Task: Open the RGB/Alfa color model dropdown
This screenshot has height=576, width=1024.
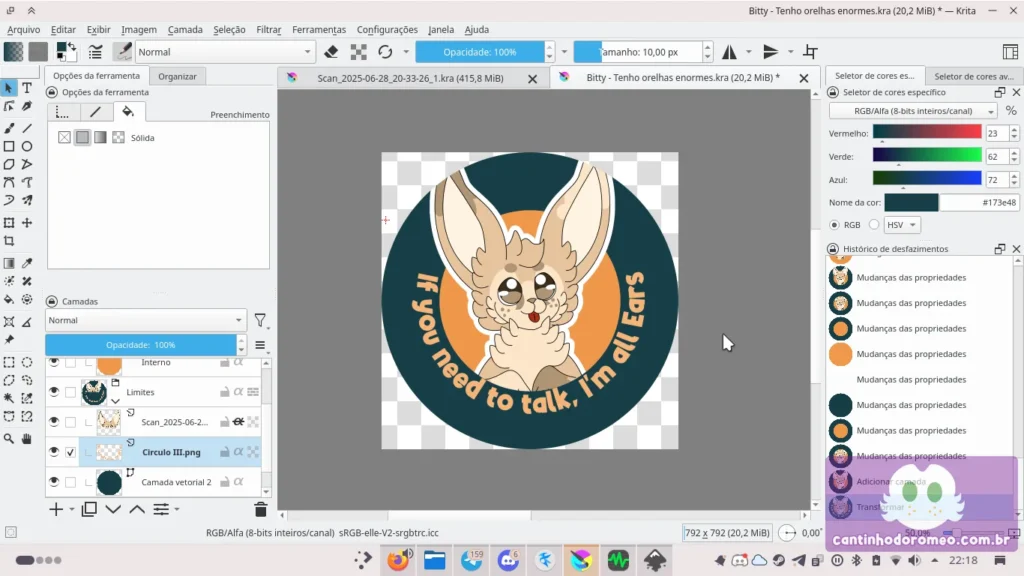Action: 913,111
